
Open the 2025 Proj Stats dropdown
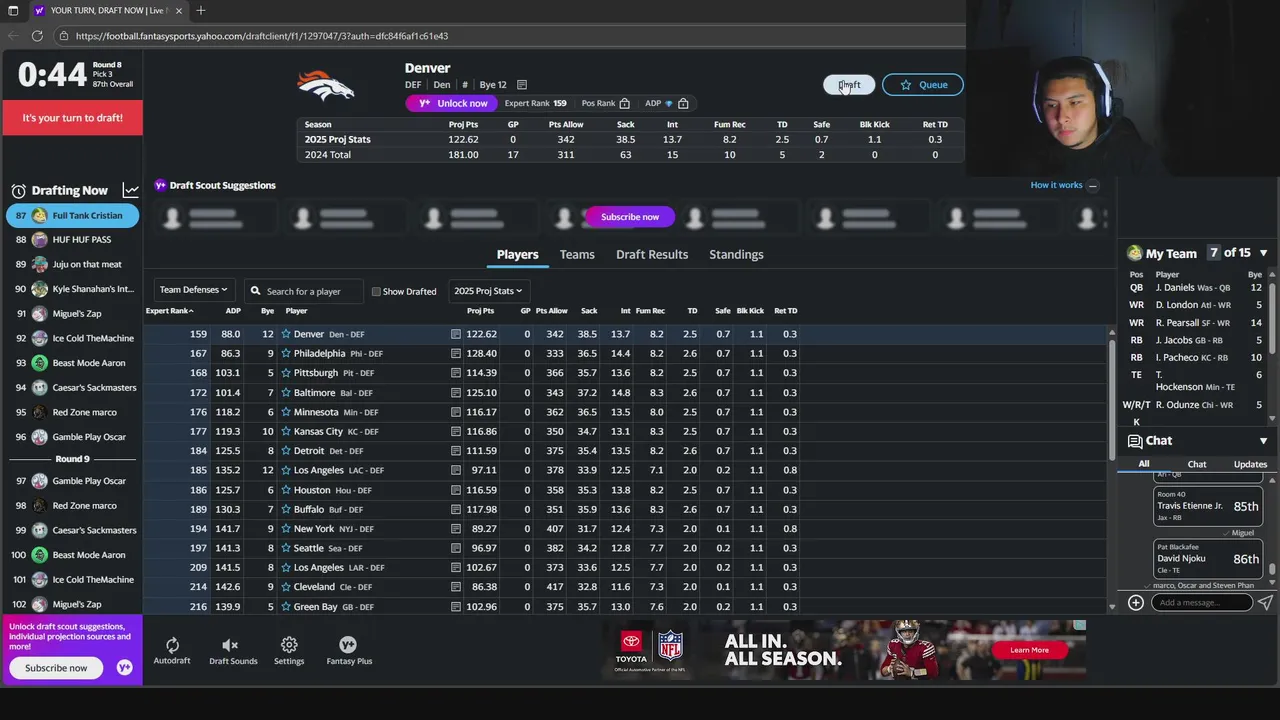click(x=488, y=290)
